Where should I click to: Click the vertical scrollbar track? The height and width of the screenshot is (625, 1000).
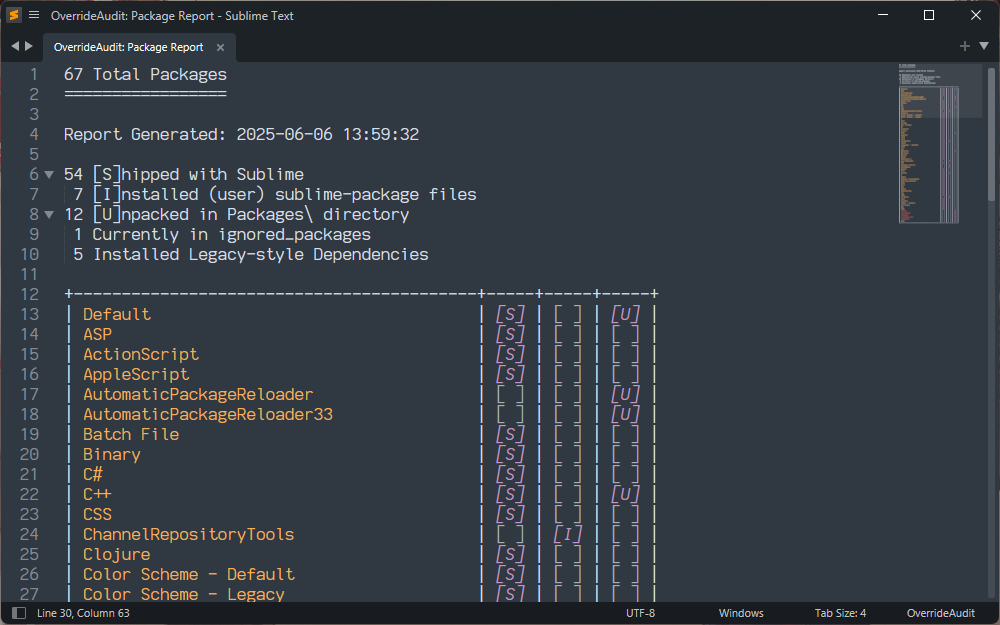993,400
